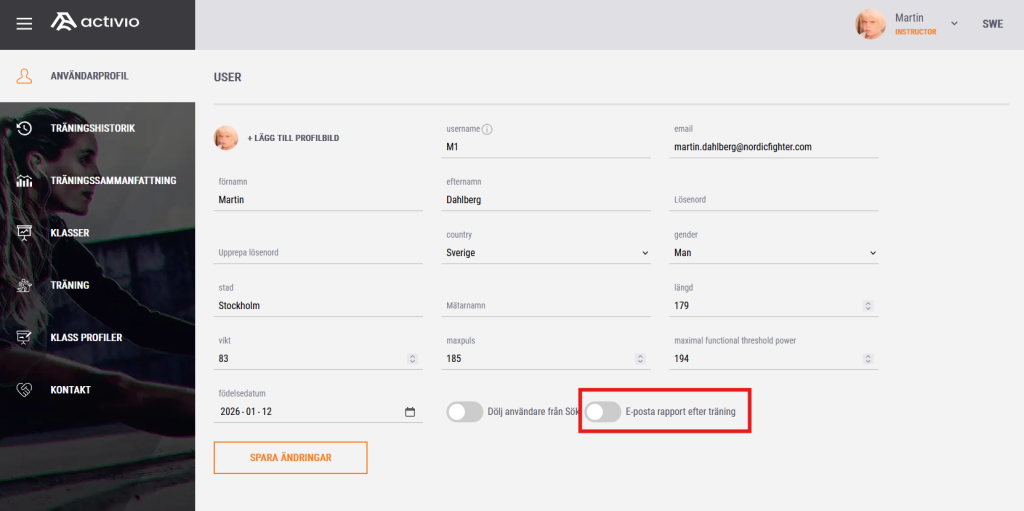Open the gender dropdown showing Man

[775, 253]
